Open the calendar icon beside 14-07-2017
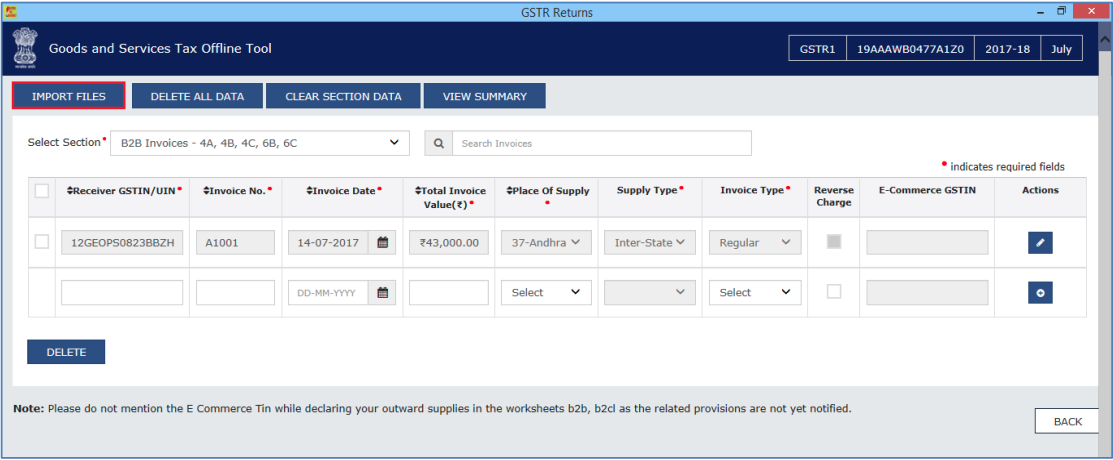The width and height of the screenshot is (1113, 460). 382,243
